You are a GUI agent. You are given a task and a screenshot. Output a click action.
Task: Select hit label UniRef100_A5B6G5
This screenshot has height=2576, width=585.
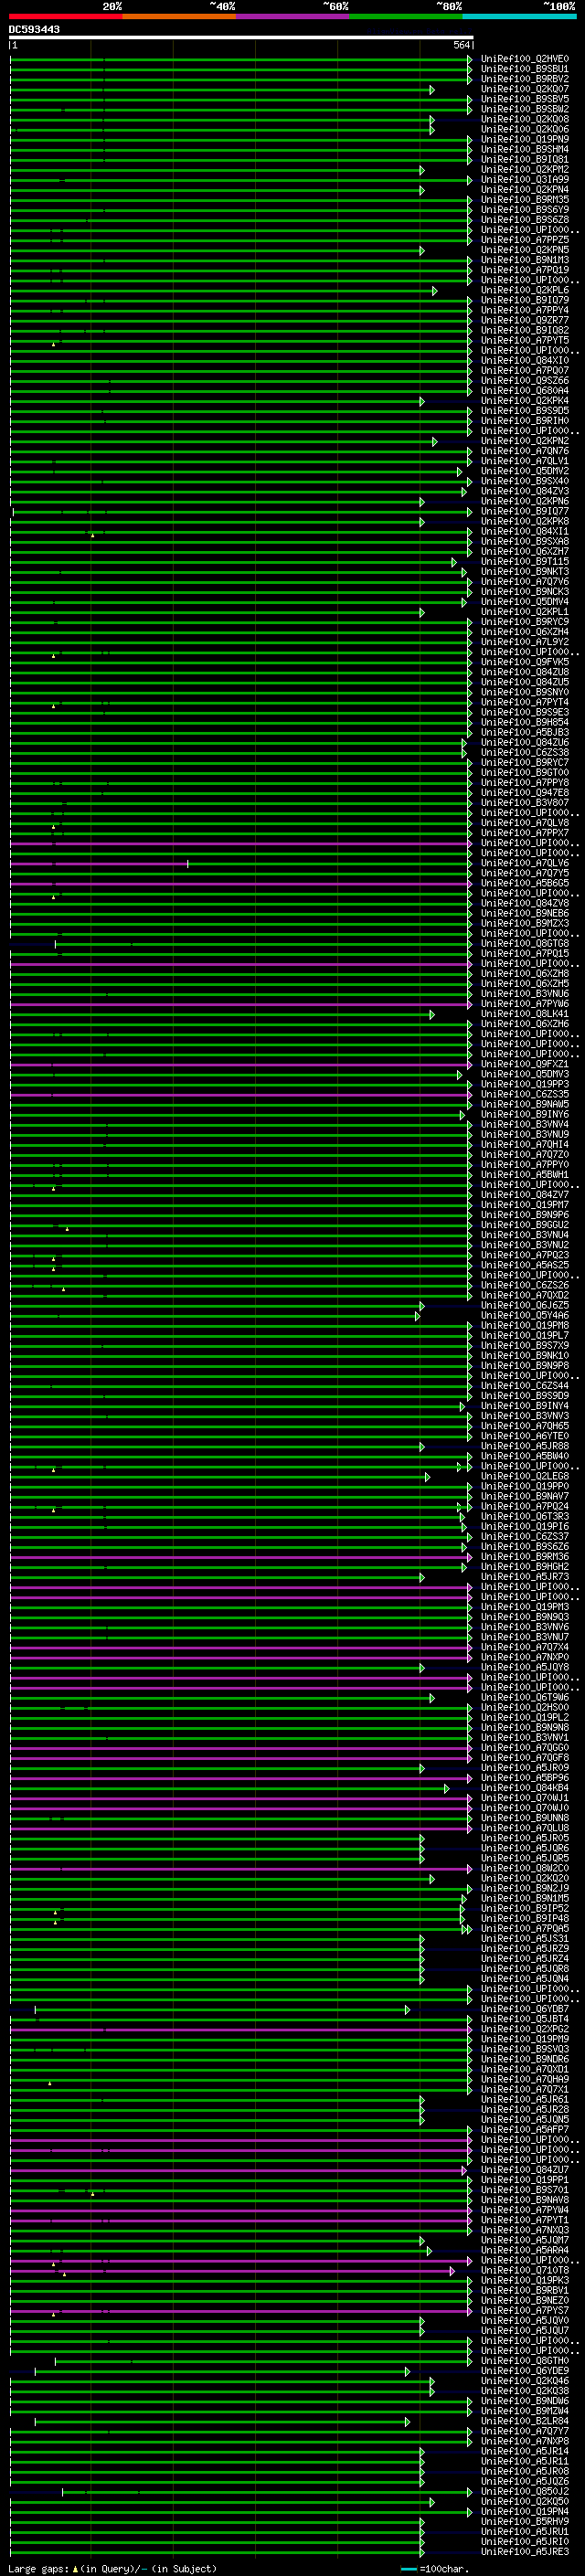tap(525, 883)
